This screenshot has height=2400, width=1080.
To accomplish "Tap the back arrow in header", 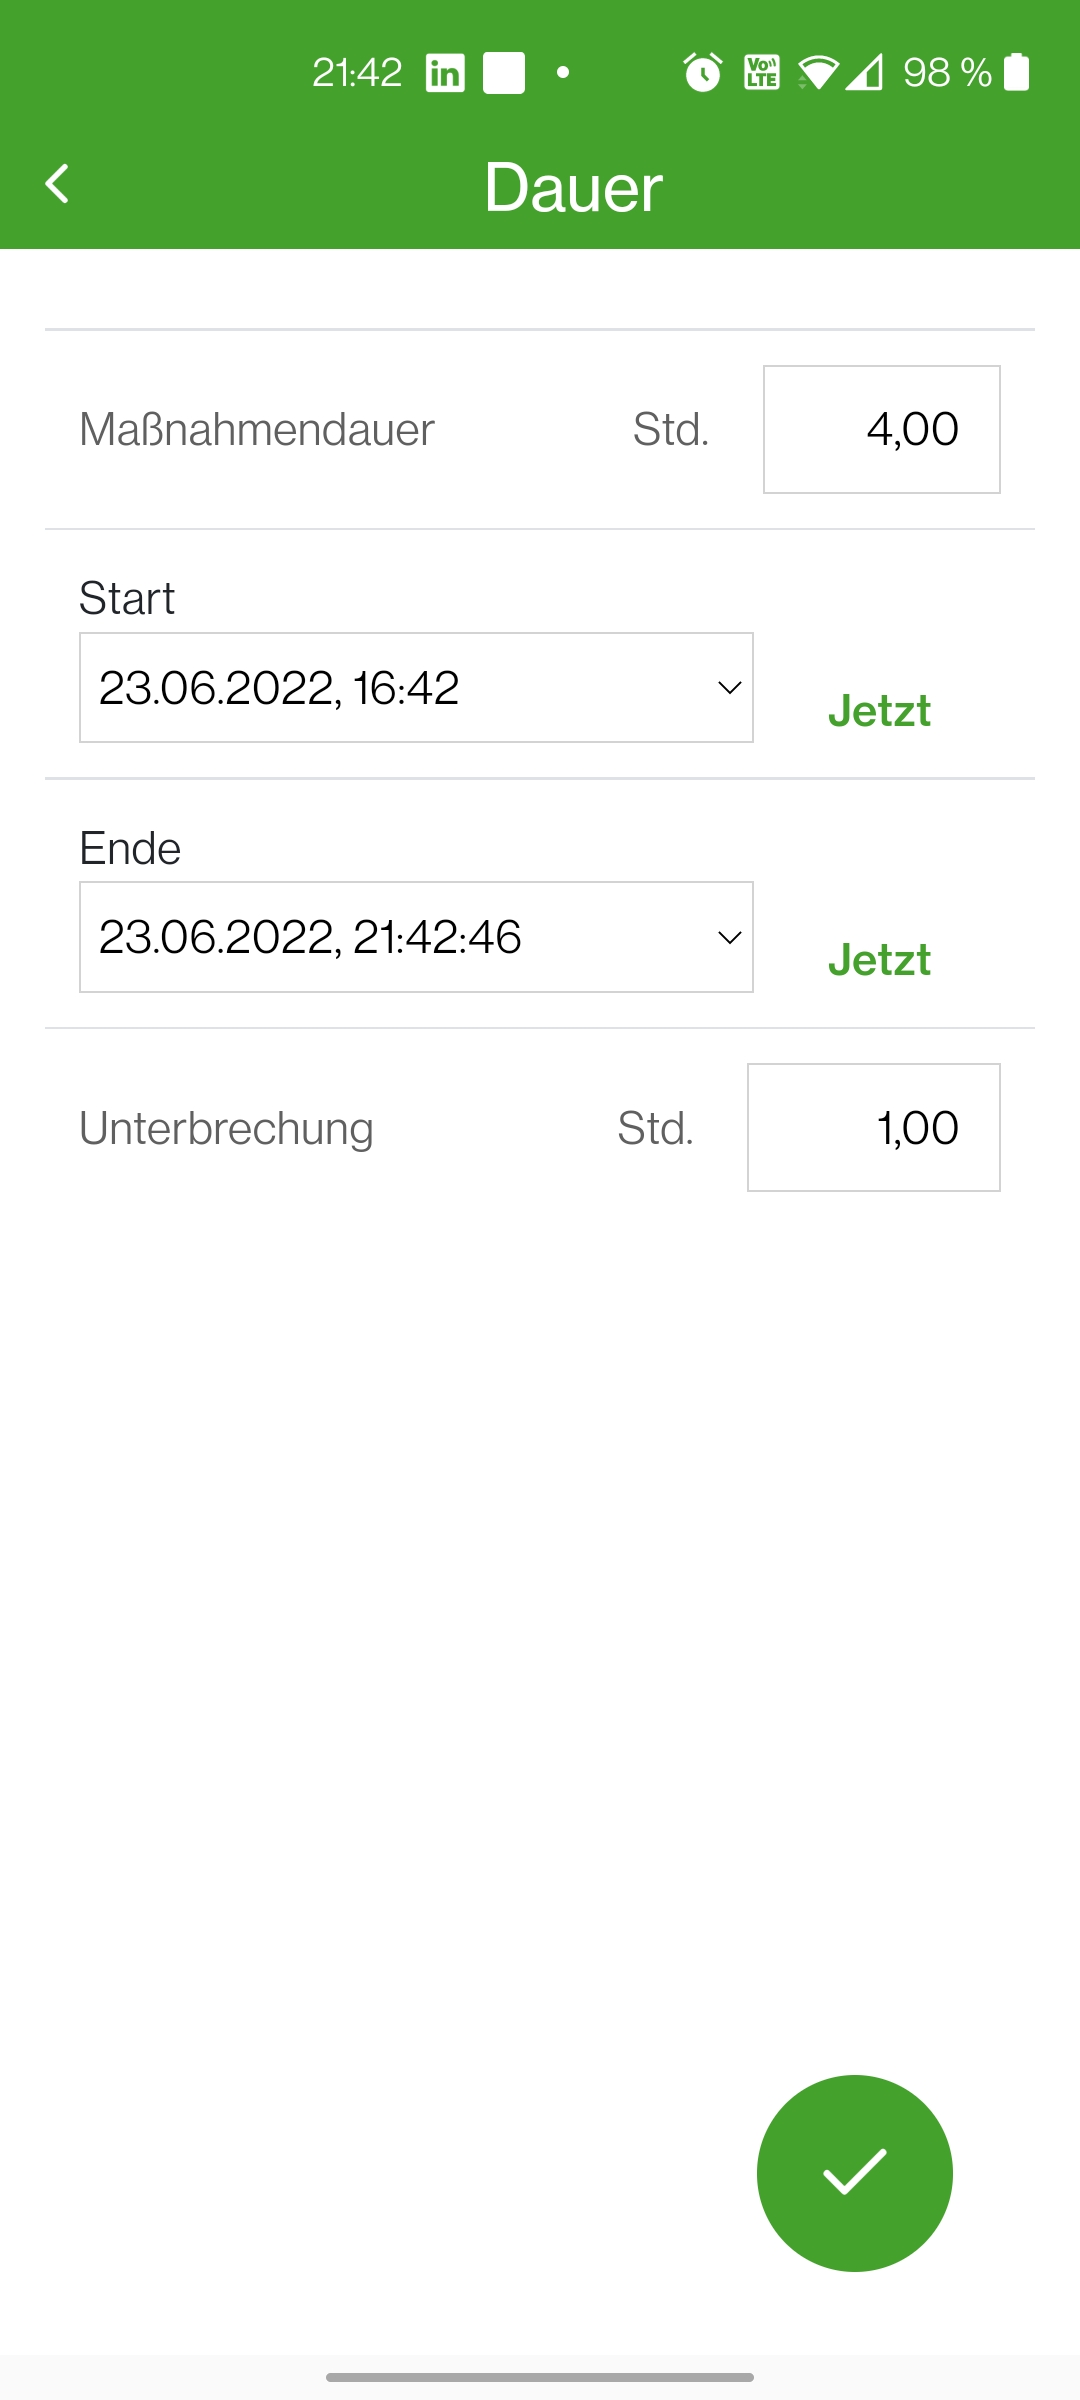I will pyautogui.click(x=58, y=184).
